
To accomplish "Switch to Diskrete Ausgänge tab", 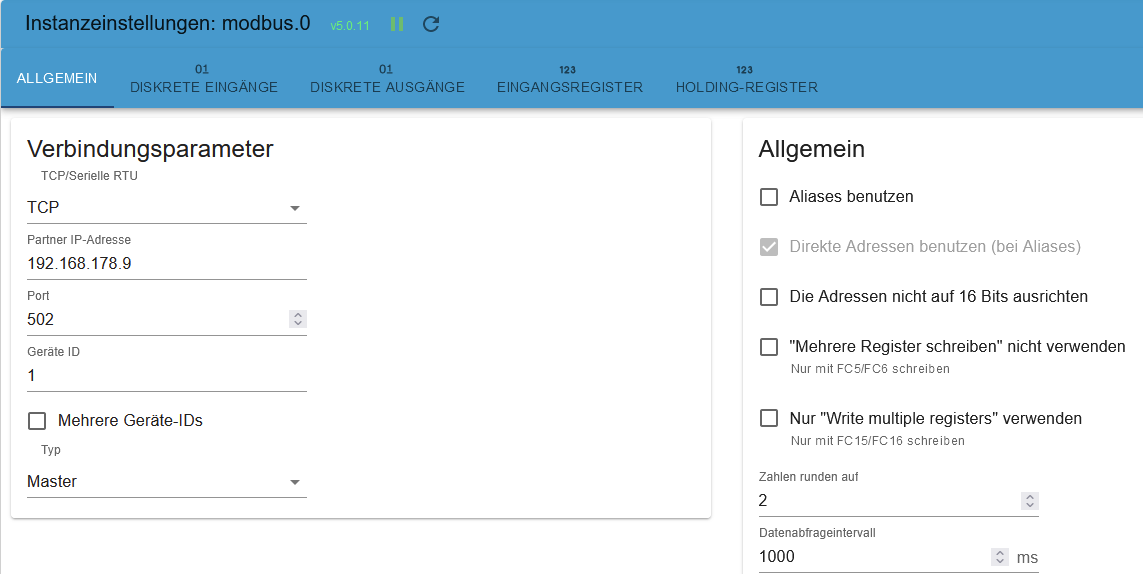I will pyautogui.click(x=387, y=80).
